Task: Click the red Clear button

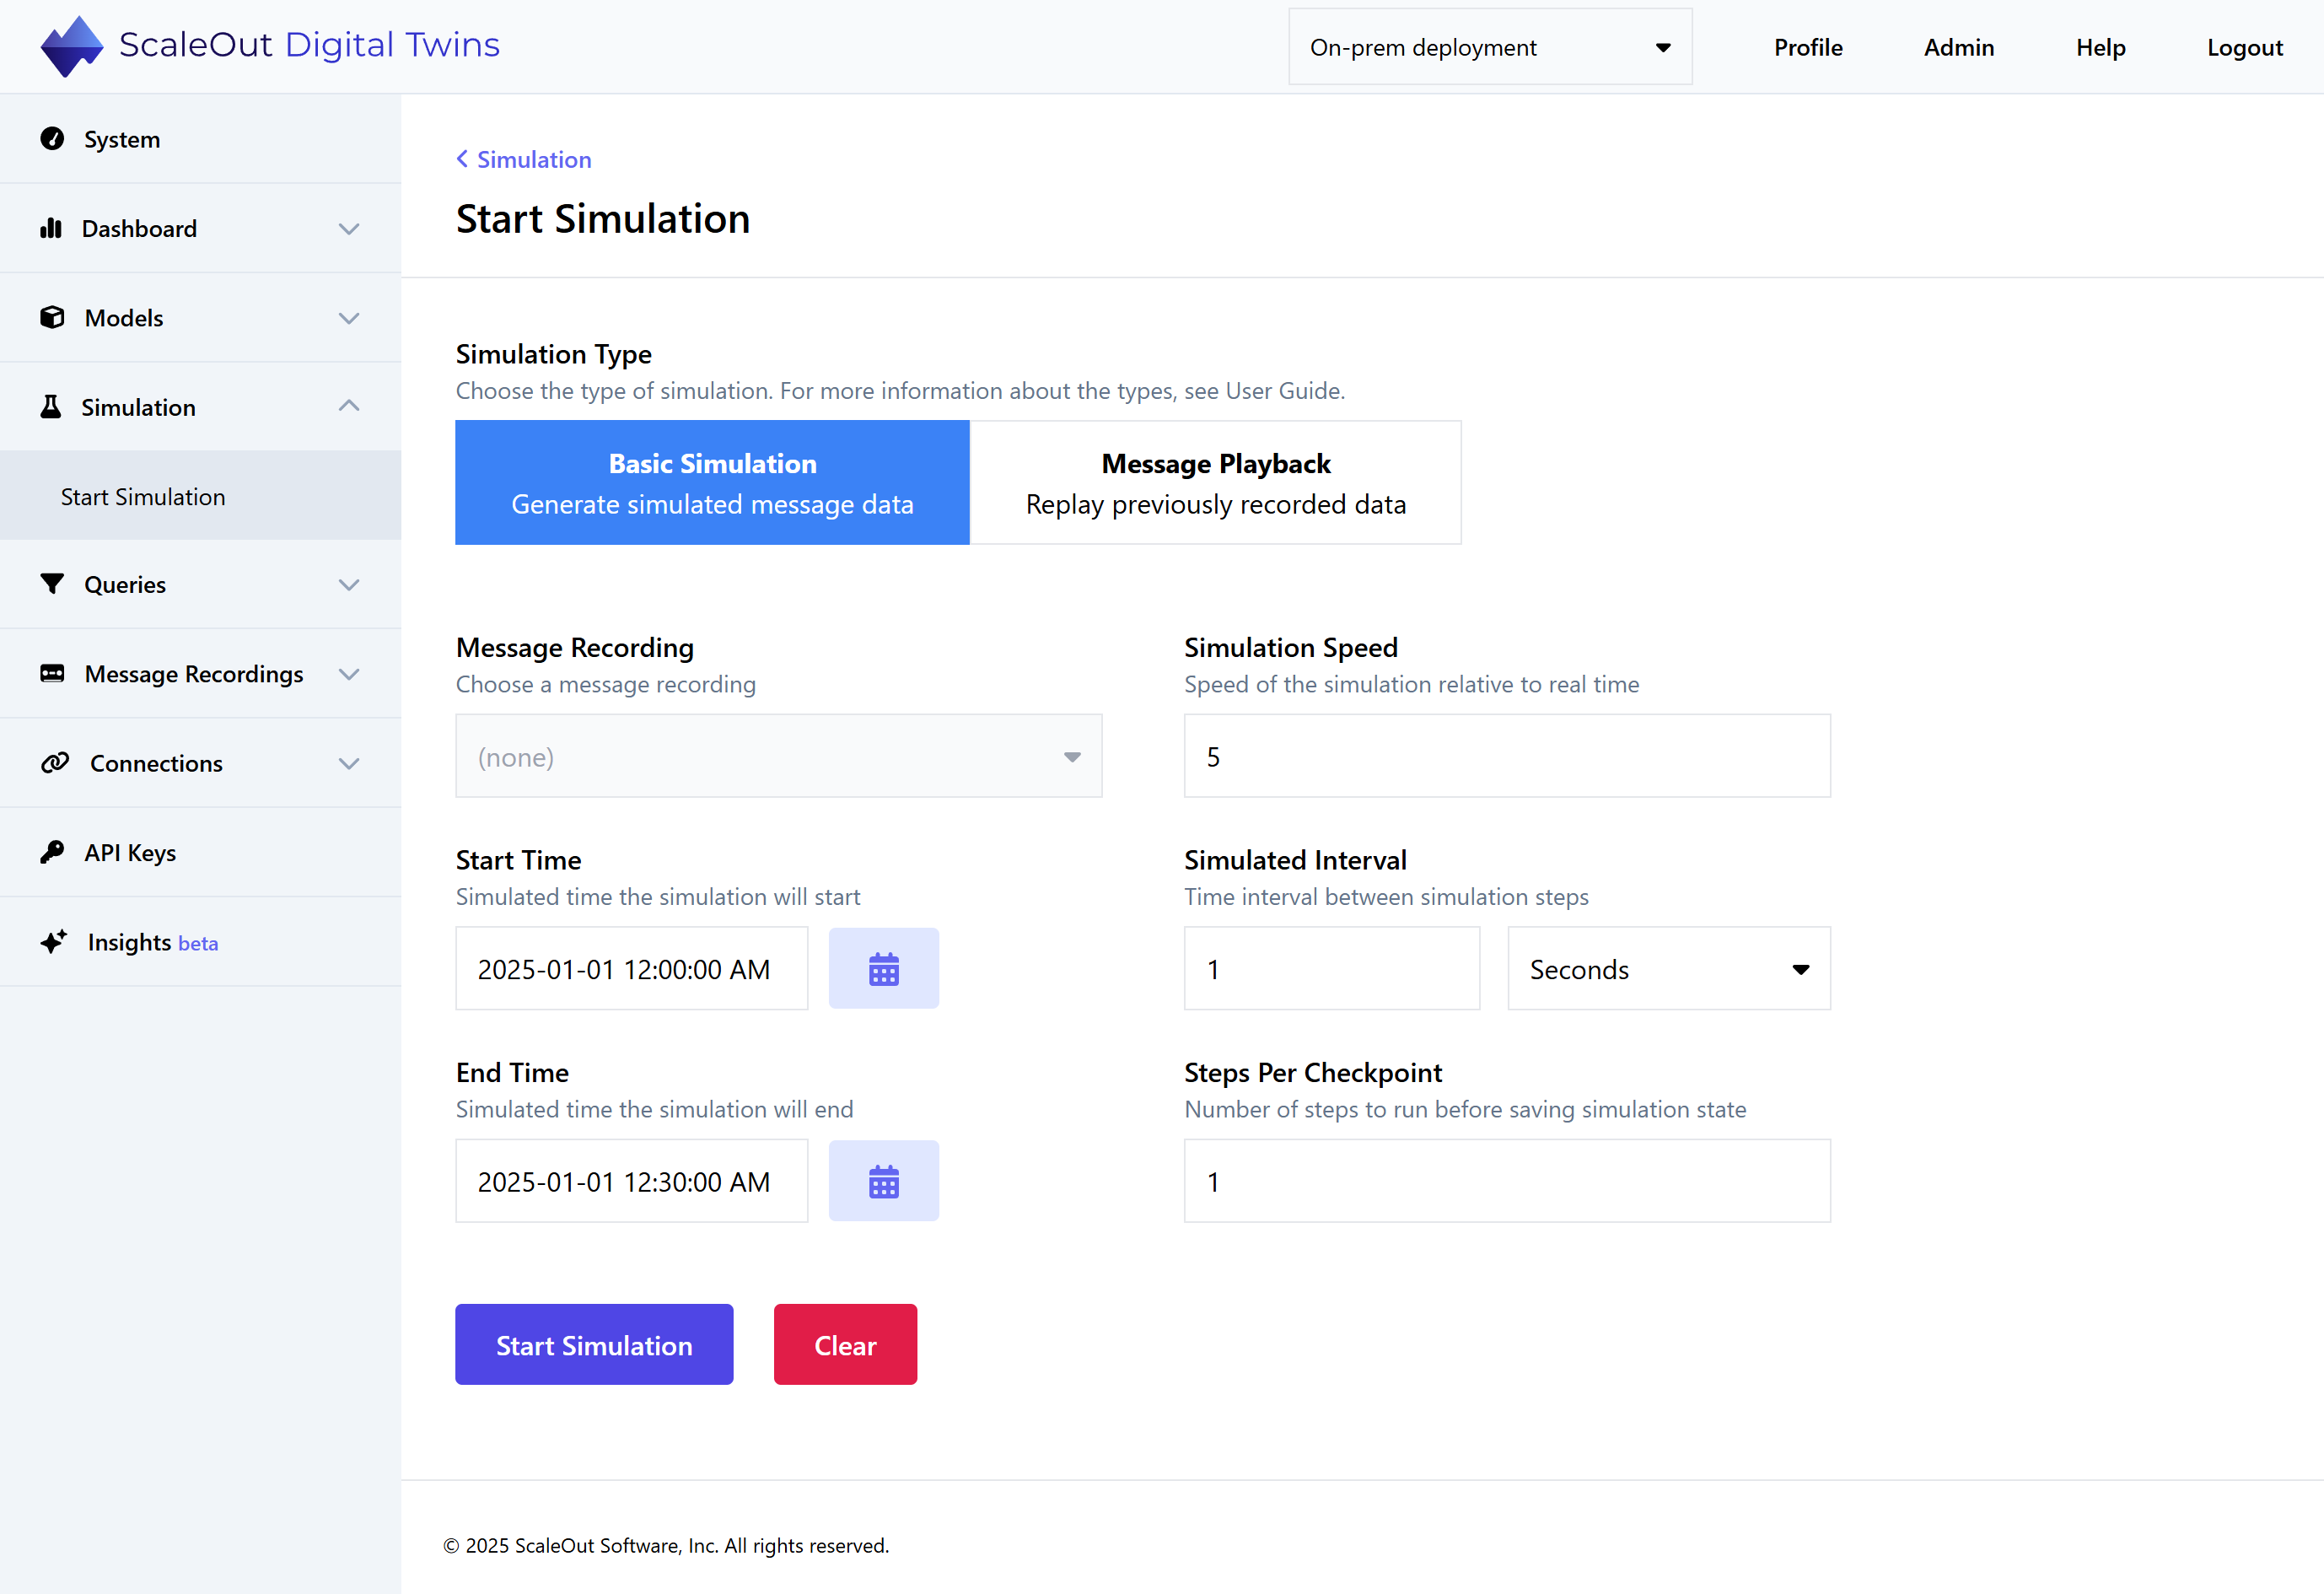Action: tap(845, 1344)
